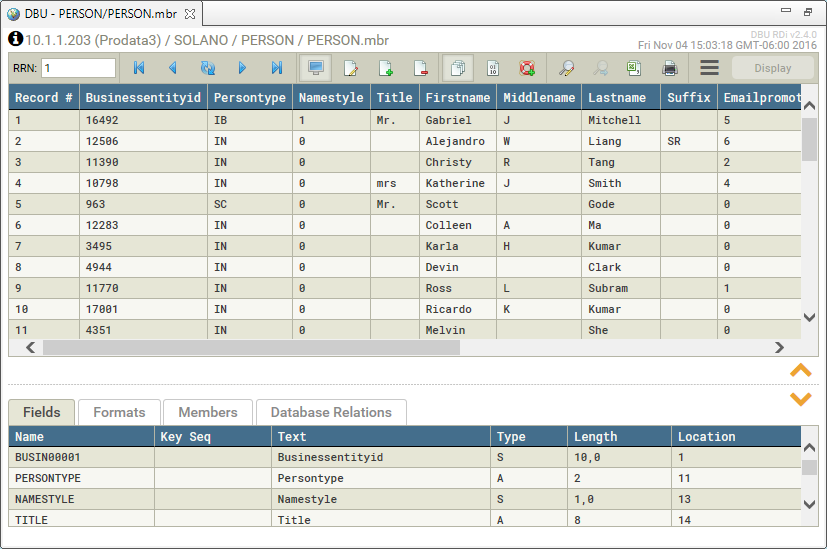The height and width of the screenshot is (549, 827).
Task: Expand lower panel with orange down chevron
Action: (x=801, y=399)
